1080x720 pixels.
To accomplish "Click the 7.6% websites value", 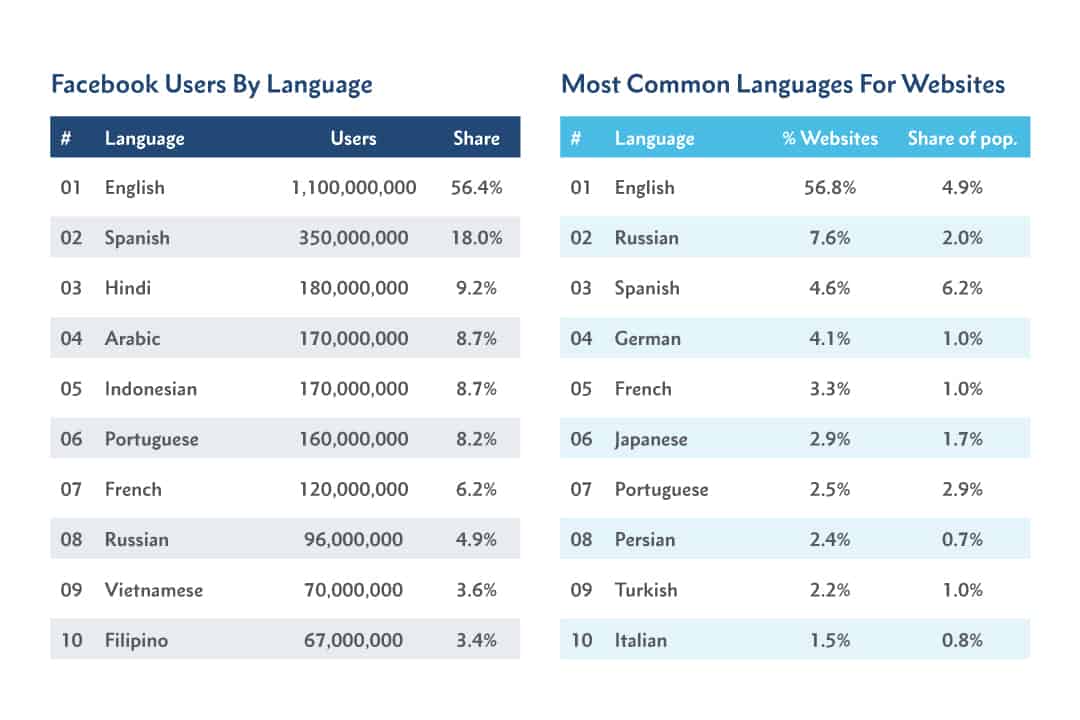I will click(830, 238).
